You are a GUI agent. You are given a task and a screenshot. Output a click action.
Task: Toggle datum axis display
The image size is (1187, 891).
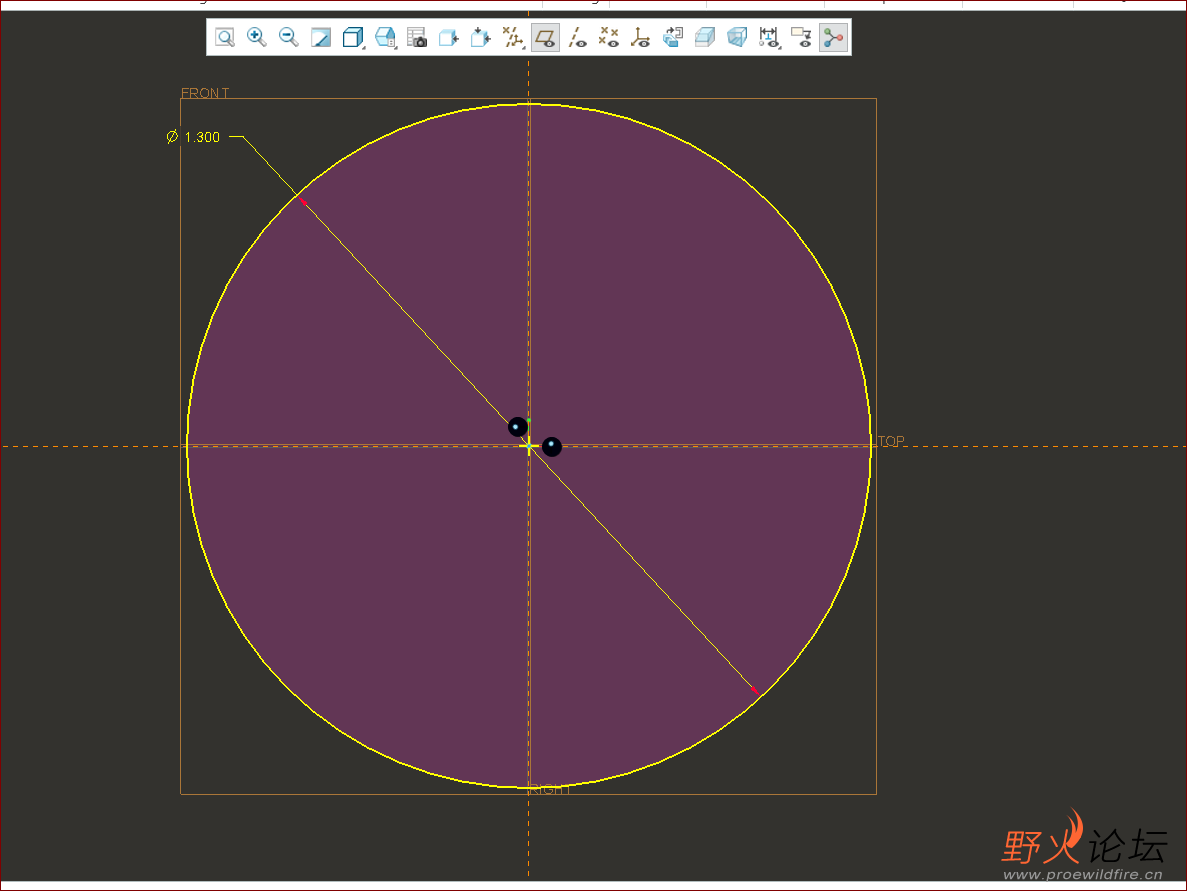pos(578,37)
